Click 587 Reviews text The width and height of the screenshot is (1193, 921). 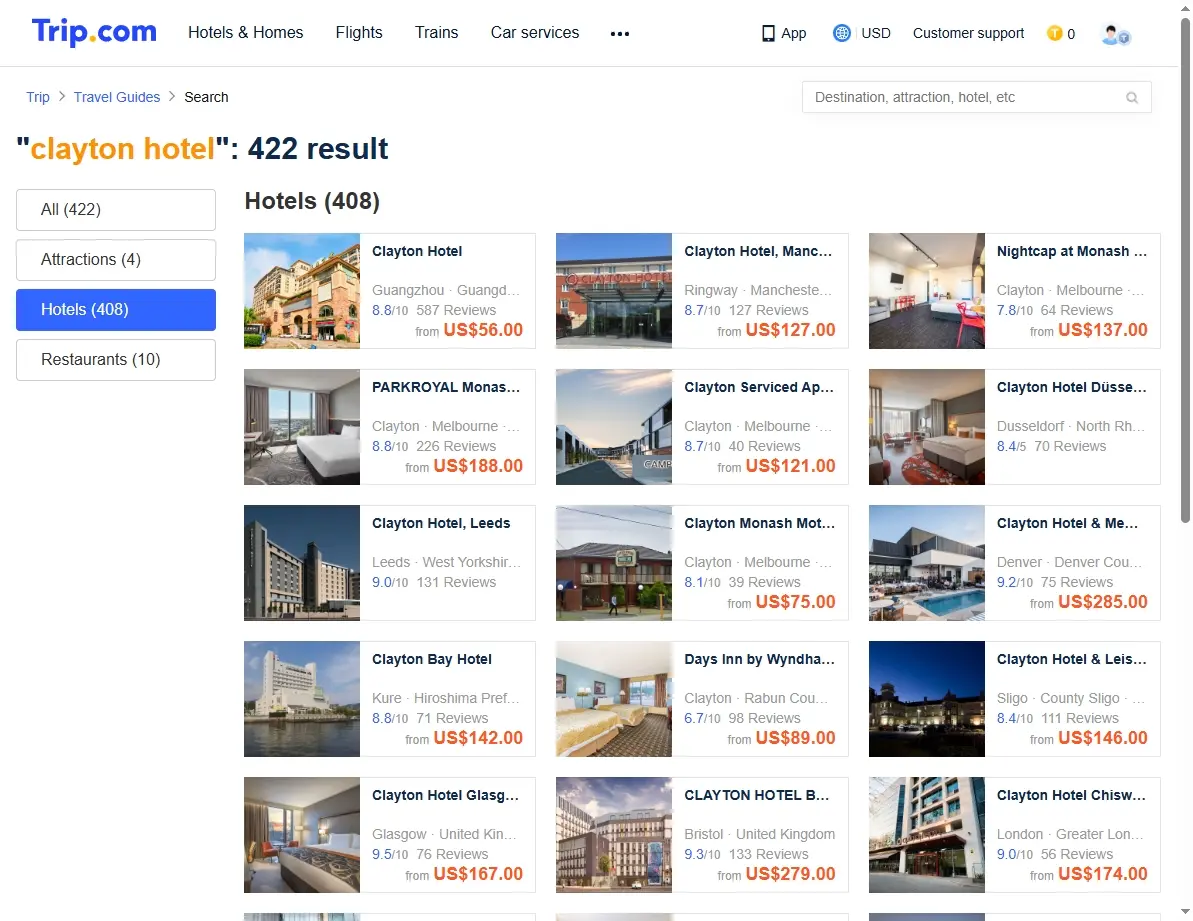pos(456,310)
